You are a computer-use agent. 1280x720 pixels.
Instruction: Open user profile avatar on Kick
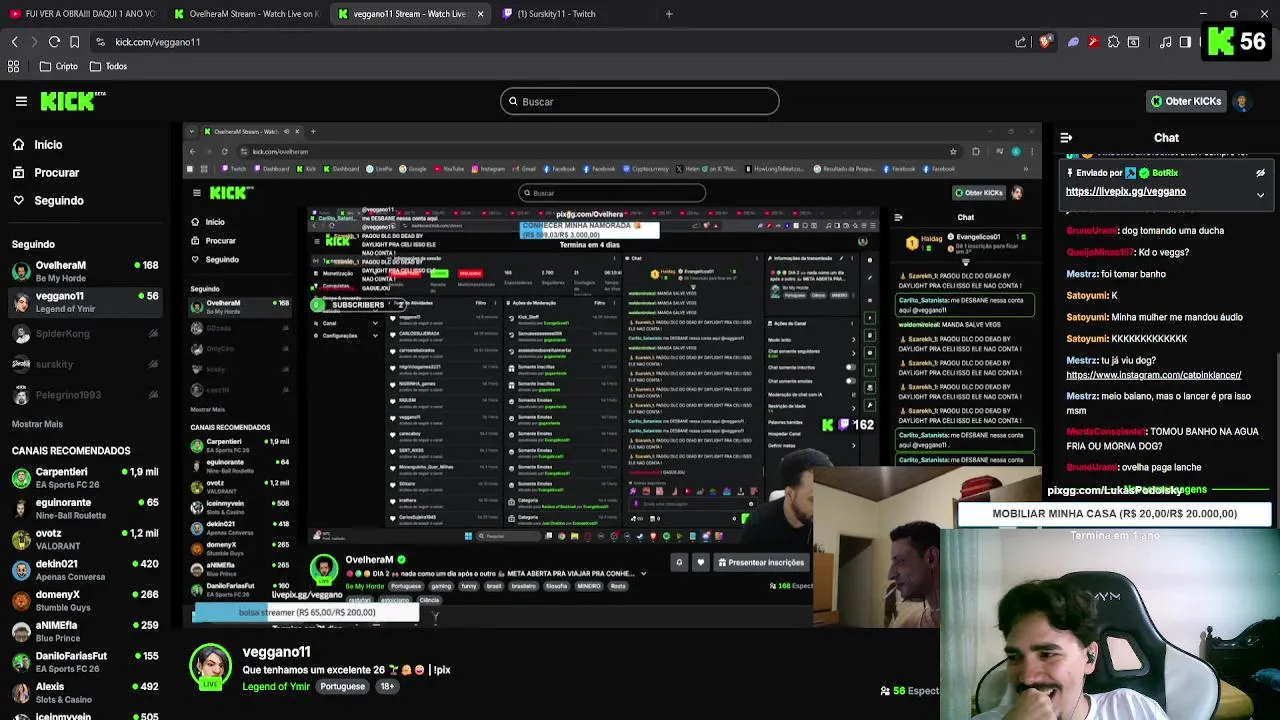tap(1242, 101)
